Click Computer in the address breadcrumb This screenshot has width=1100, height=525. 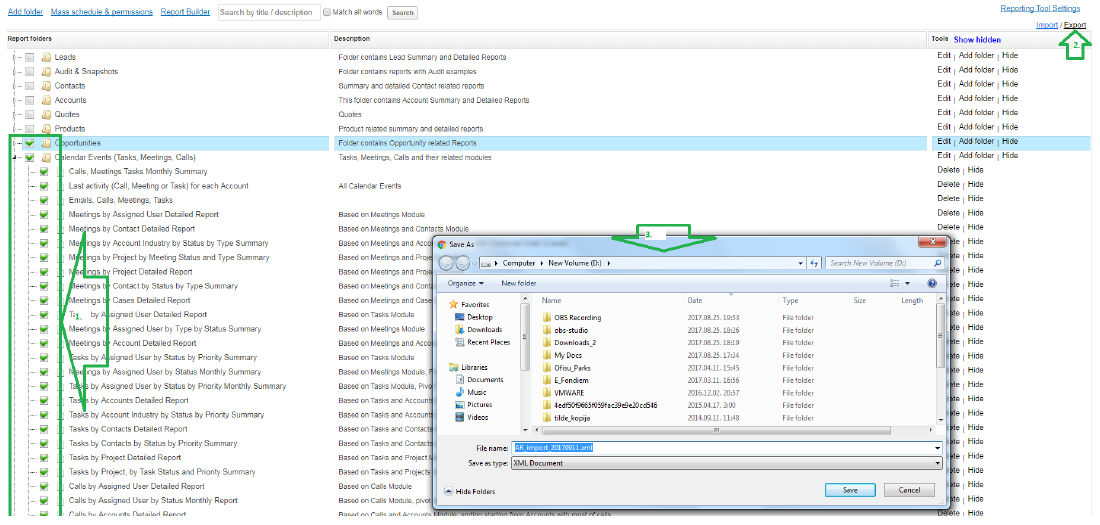[518, 263]
